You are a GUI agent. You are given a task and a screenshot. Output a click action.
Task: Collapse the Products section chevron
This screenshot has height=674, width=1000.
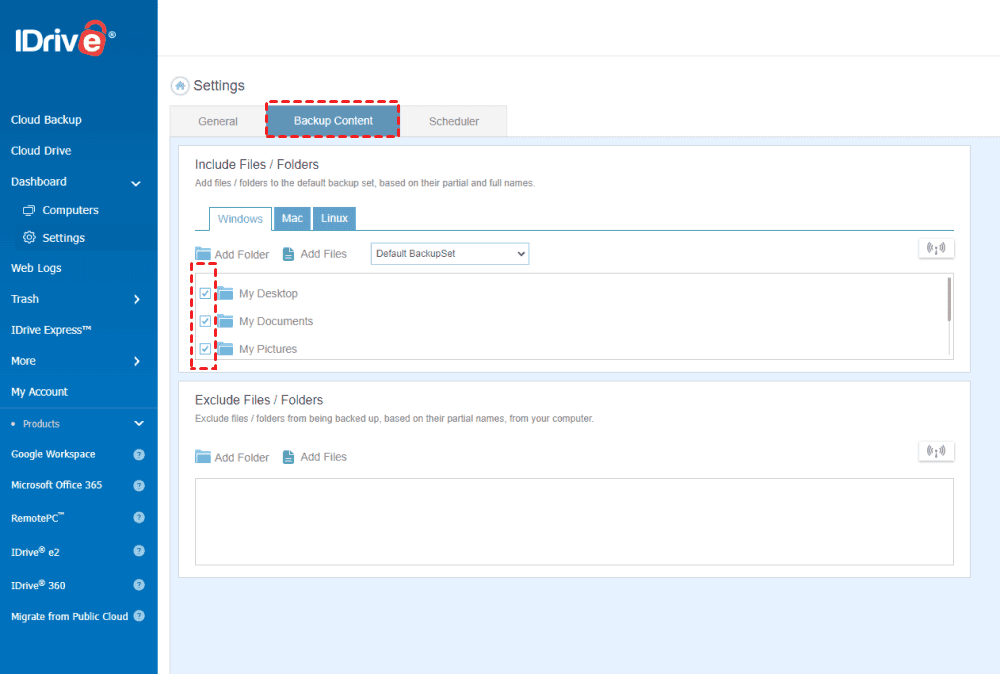click(139, 423)
